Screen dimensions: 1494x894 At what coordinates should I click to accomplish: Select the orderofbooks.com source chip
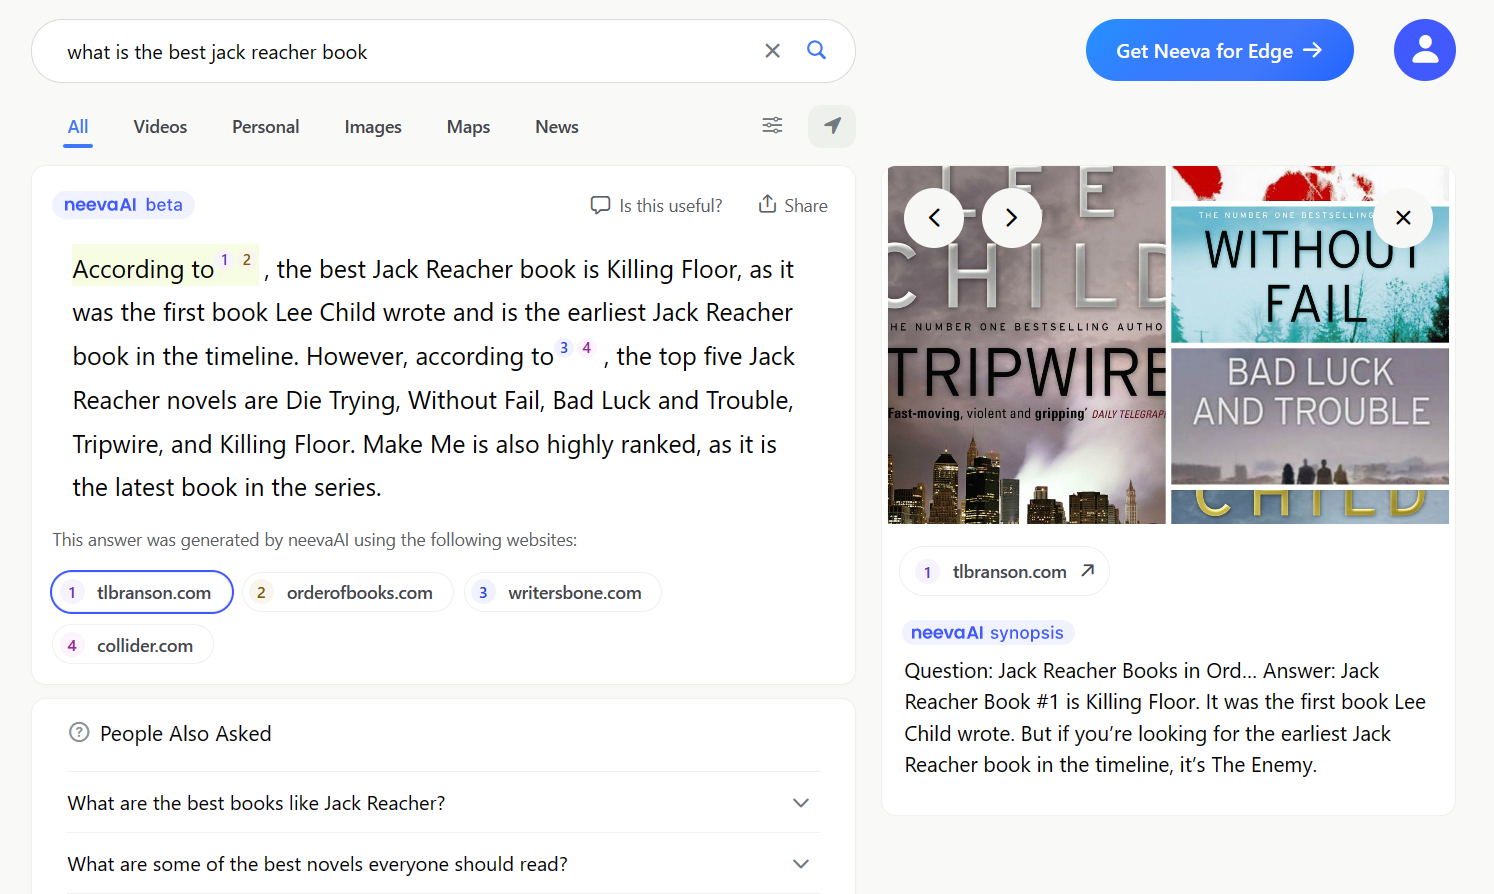(348, 592)
